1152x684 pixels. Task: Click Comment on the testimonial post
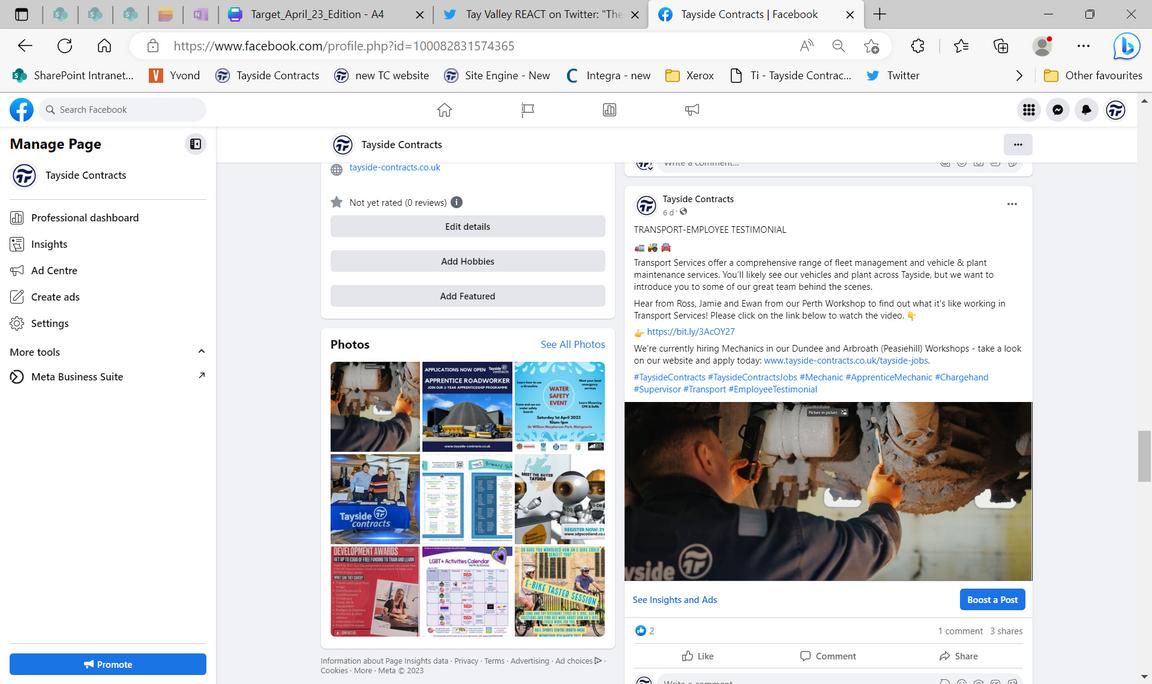click(x=828, y=656)
